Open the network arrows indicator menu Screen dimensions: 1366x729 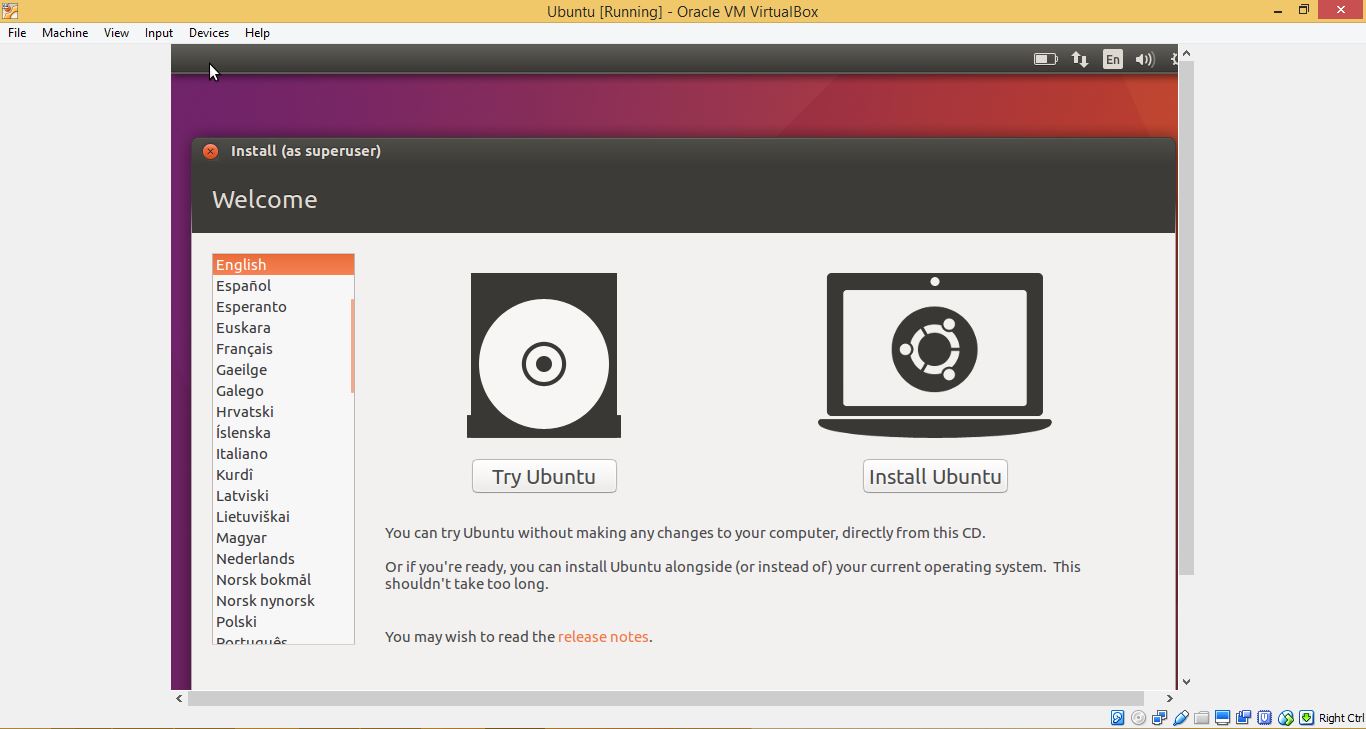(x=1080, y=59)
